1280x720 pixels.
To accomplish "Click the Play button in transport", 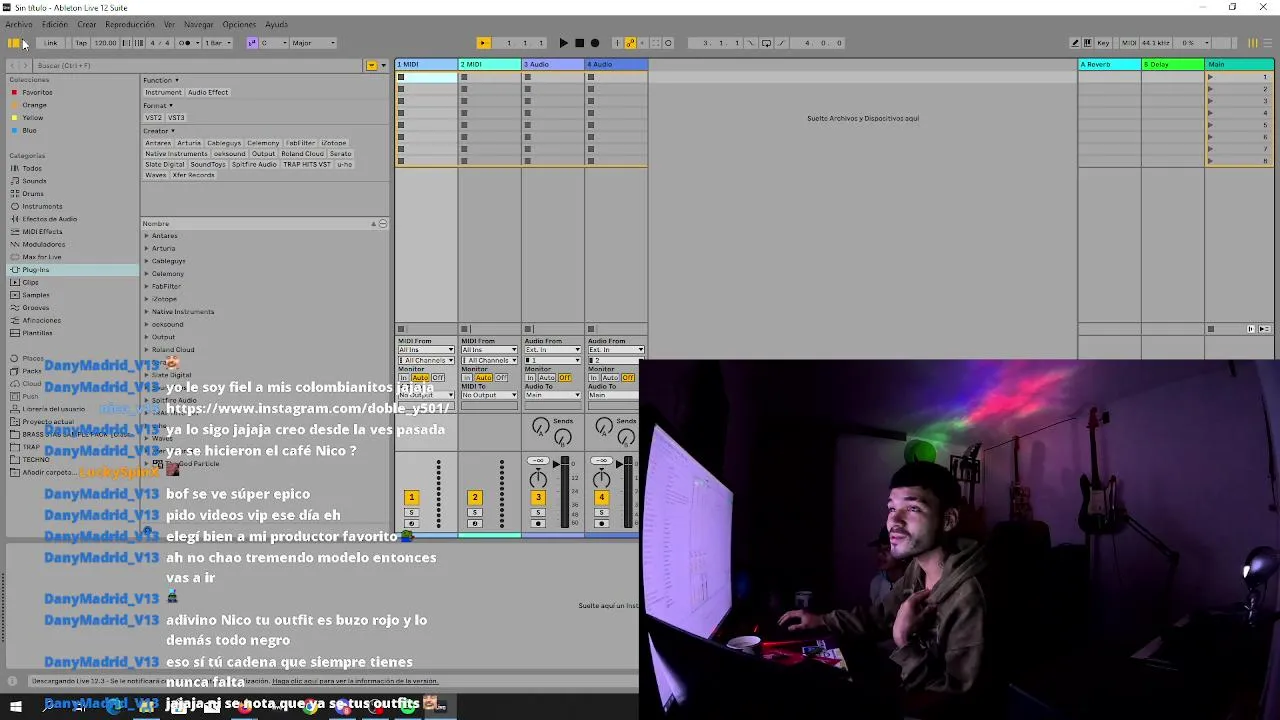I will click(563, 43).
